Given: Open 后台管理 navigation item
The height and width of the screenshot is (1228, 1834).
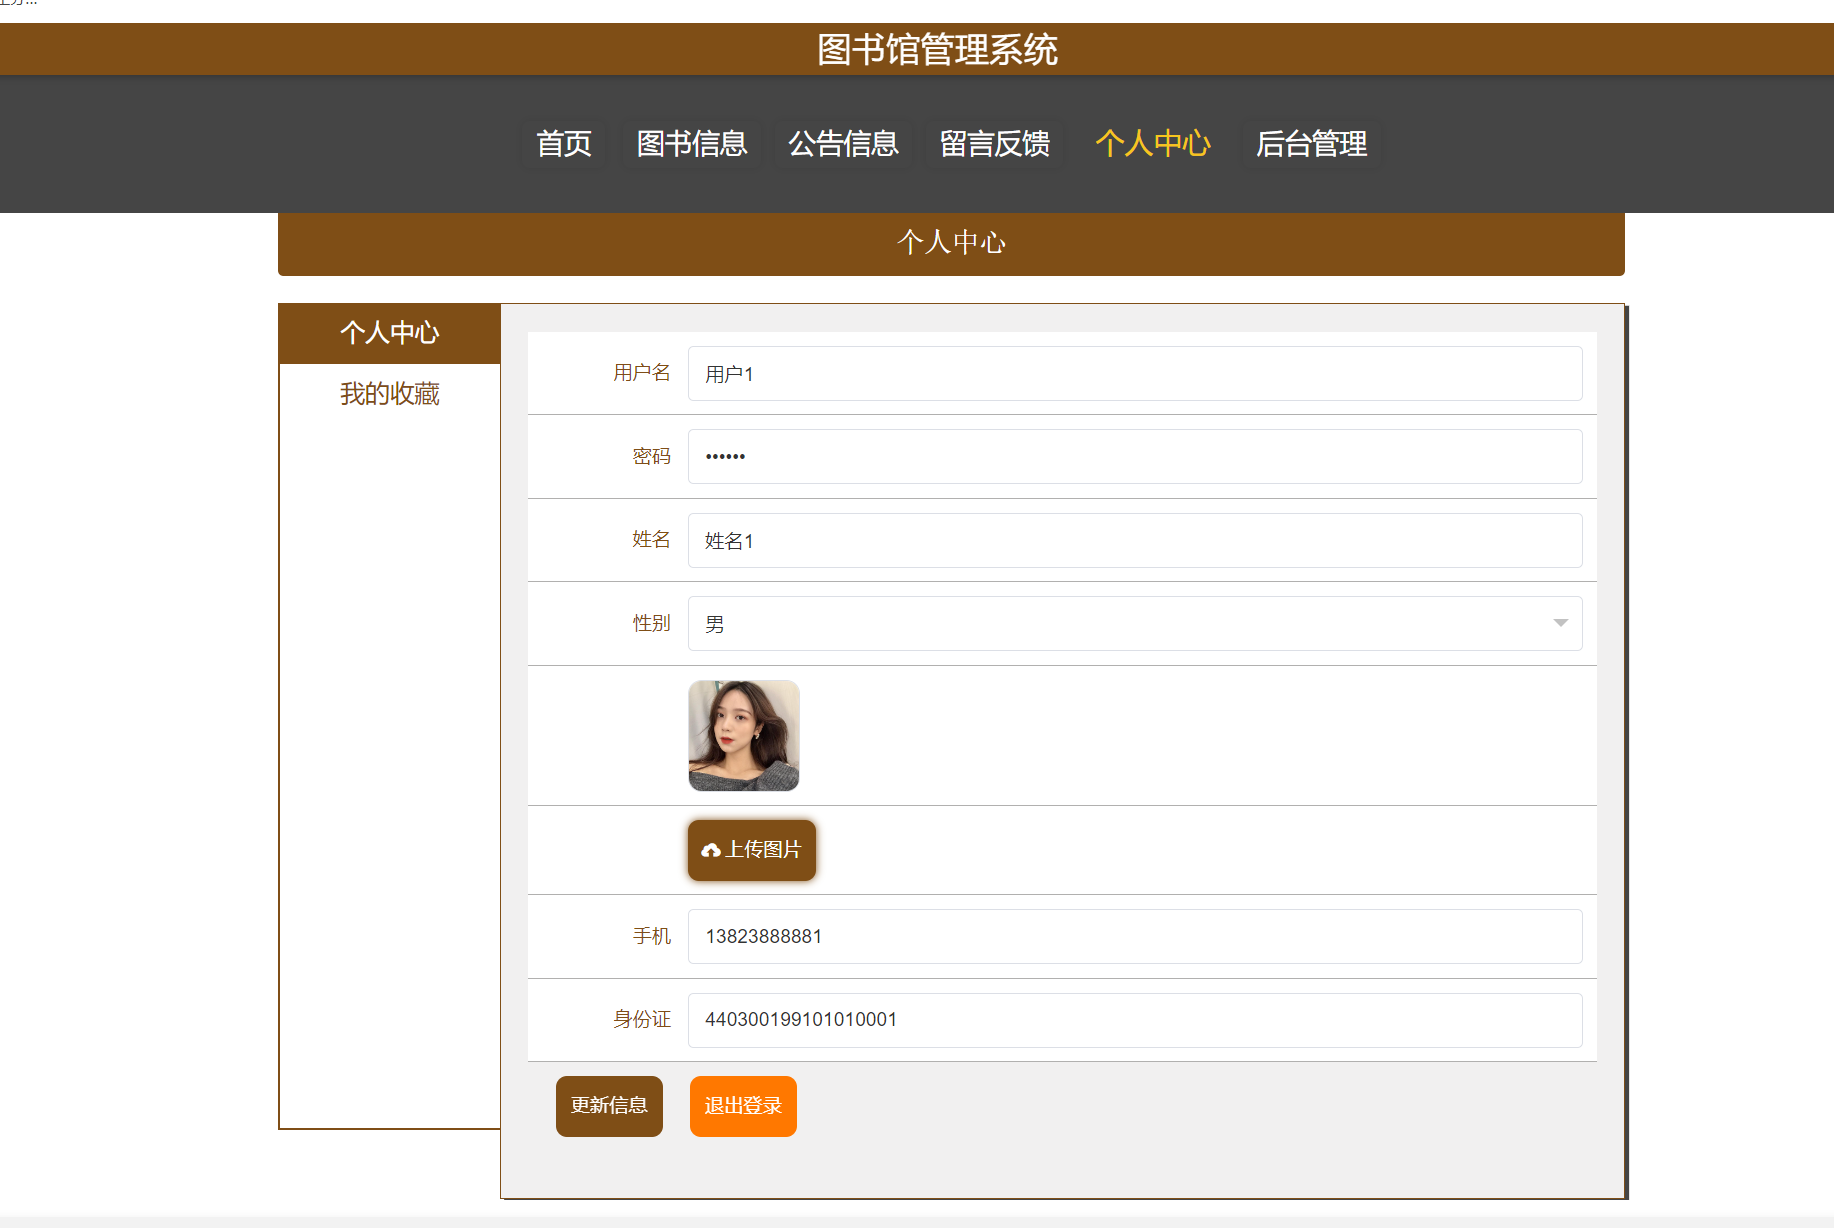Looking at the screenshot, I should [1311, 144].
